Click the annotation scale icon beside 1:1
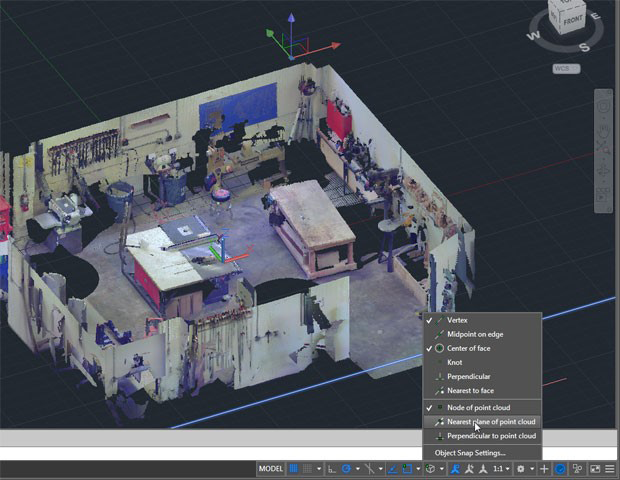This screenshot has width=620, height=480. pyautogui.click(x=483, y=469)
